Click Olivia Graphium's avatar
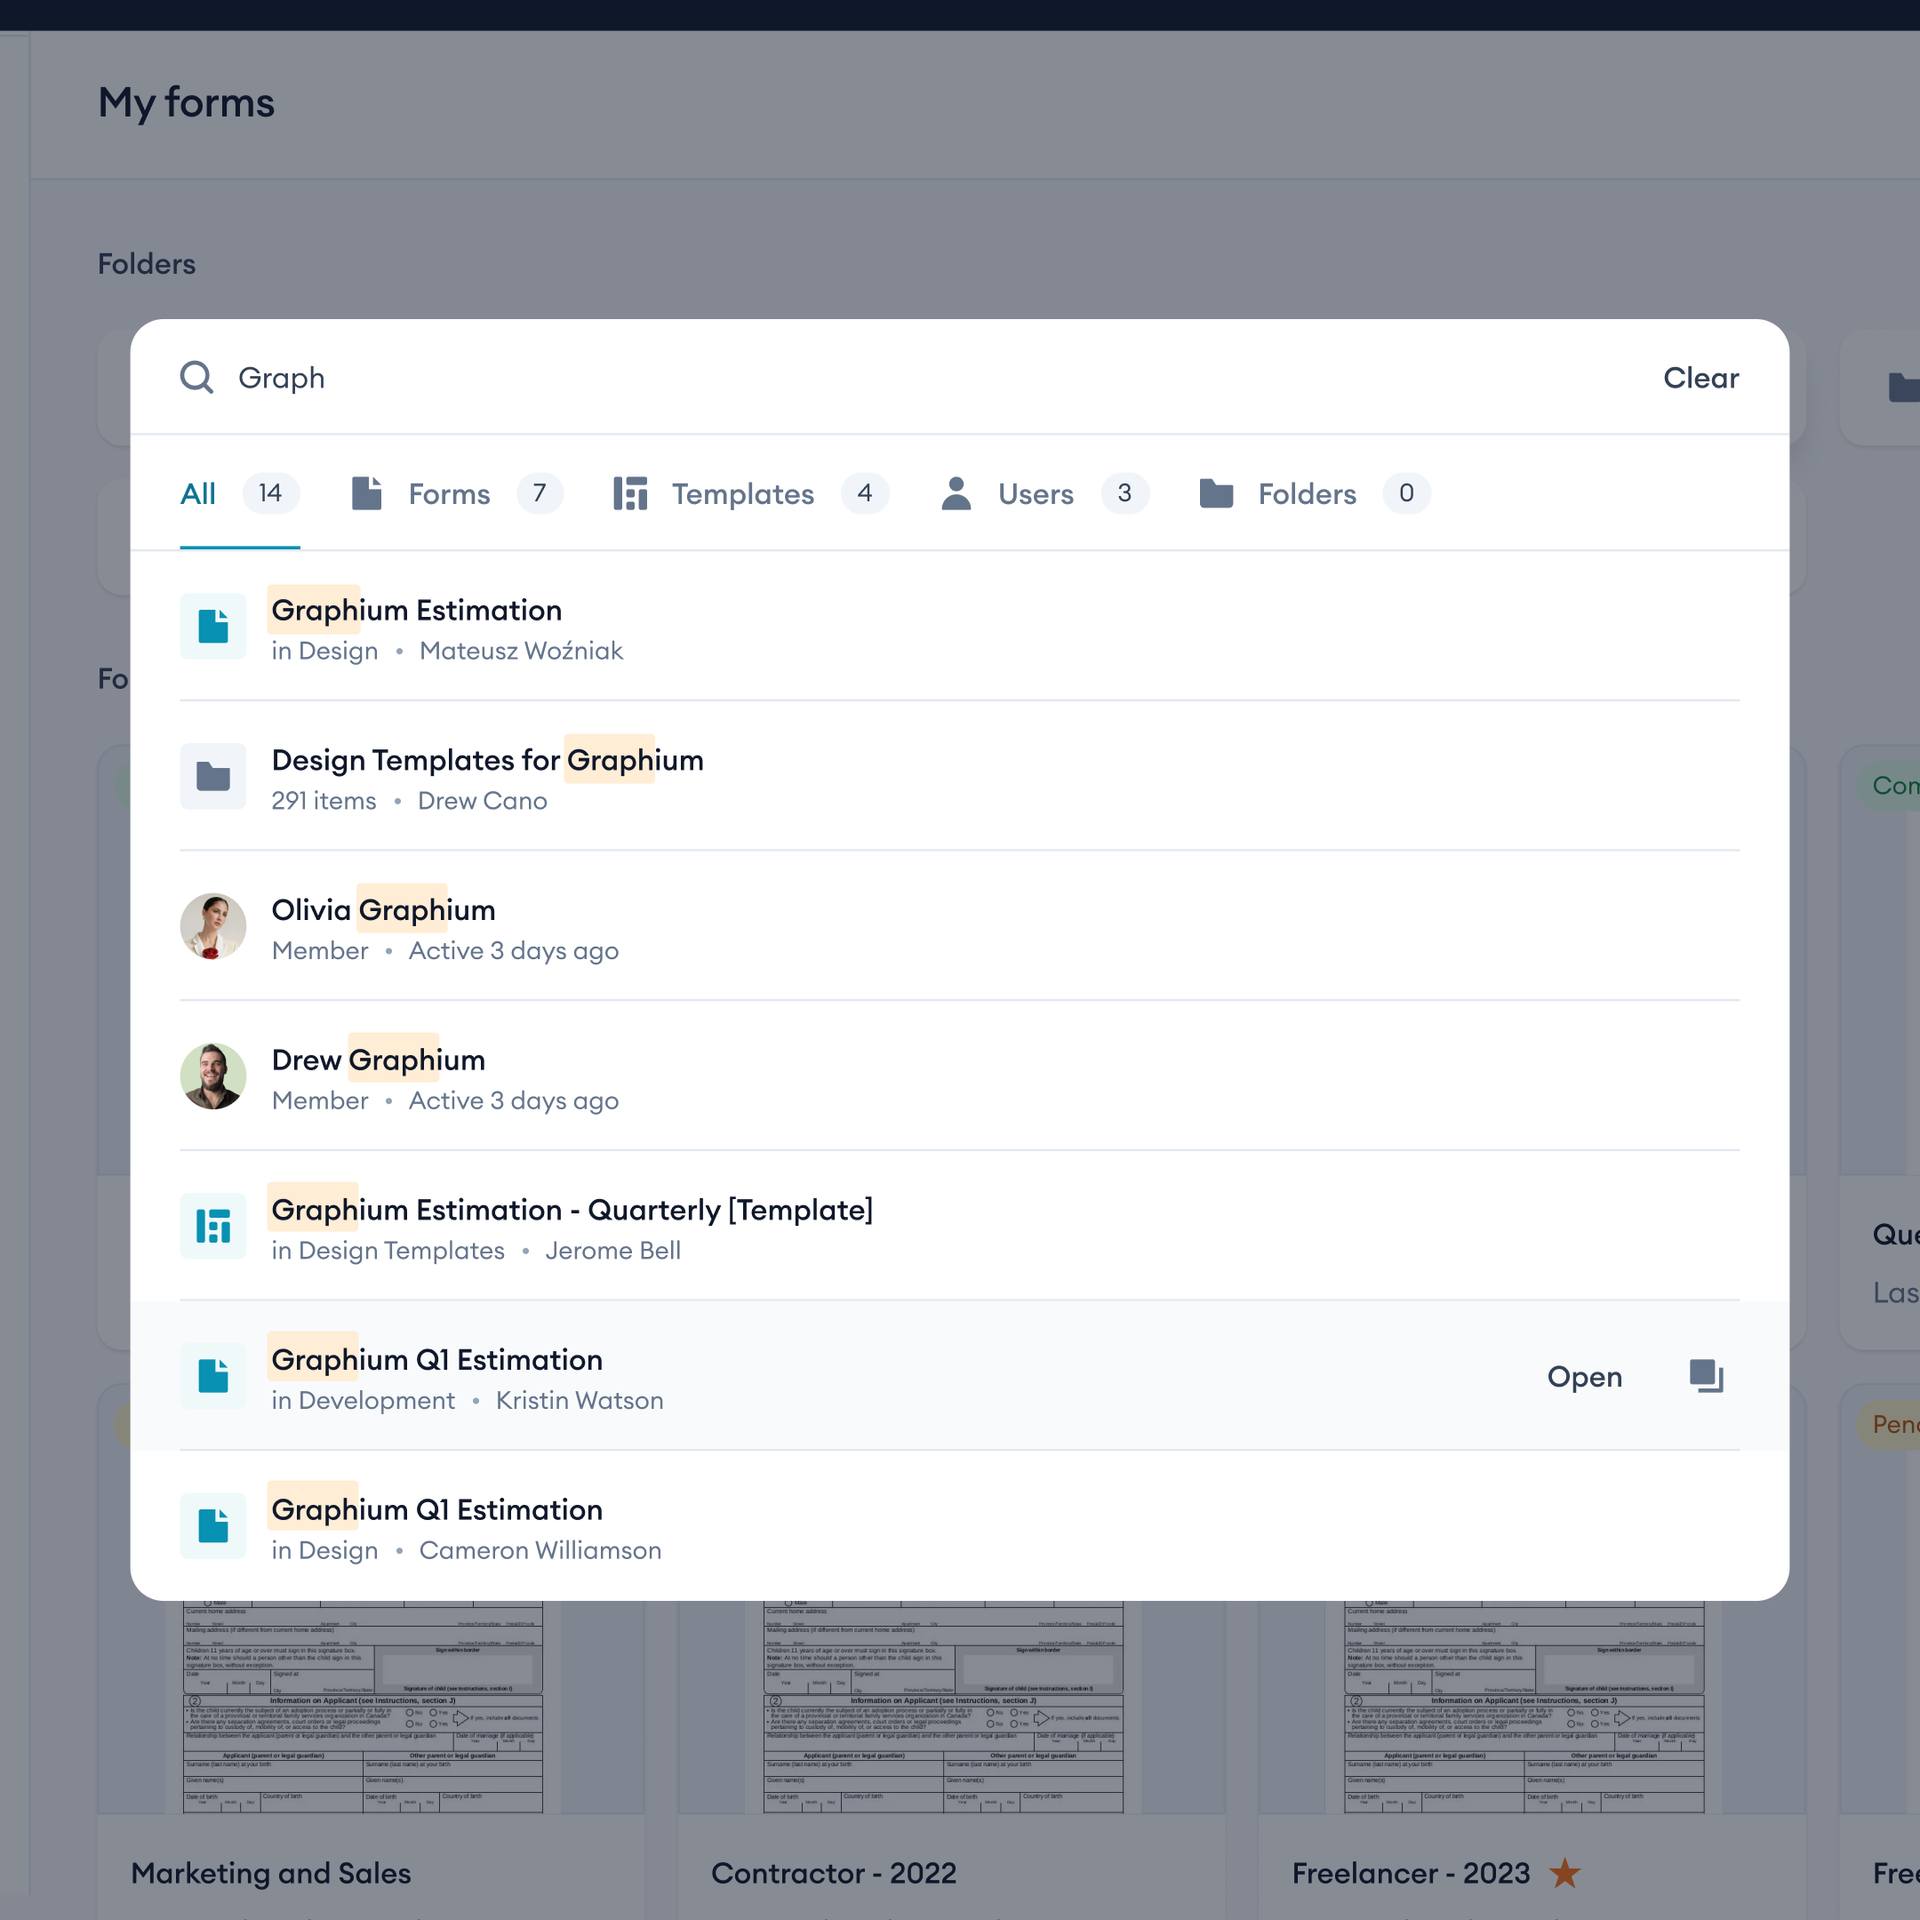This screenshot has height=1920, width=1920. (x=213, y=926)
